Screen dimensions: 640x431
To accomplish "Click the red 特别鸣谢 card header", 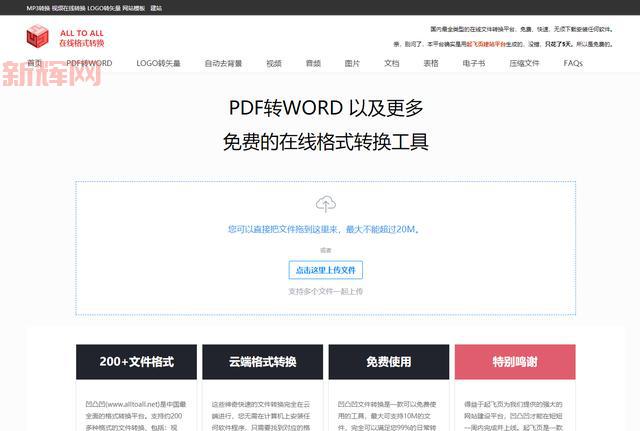I will (x=515, y=362).
